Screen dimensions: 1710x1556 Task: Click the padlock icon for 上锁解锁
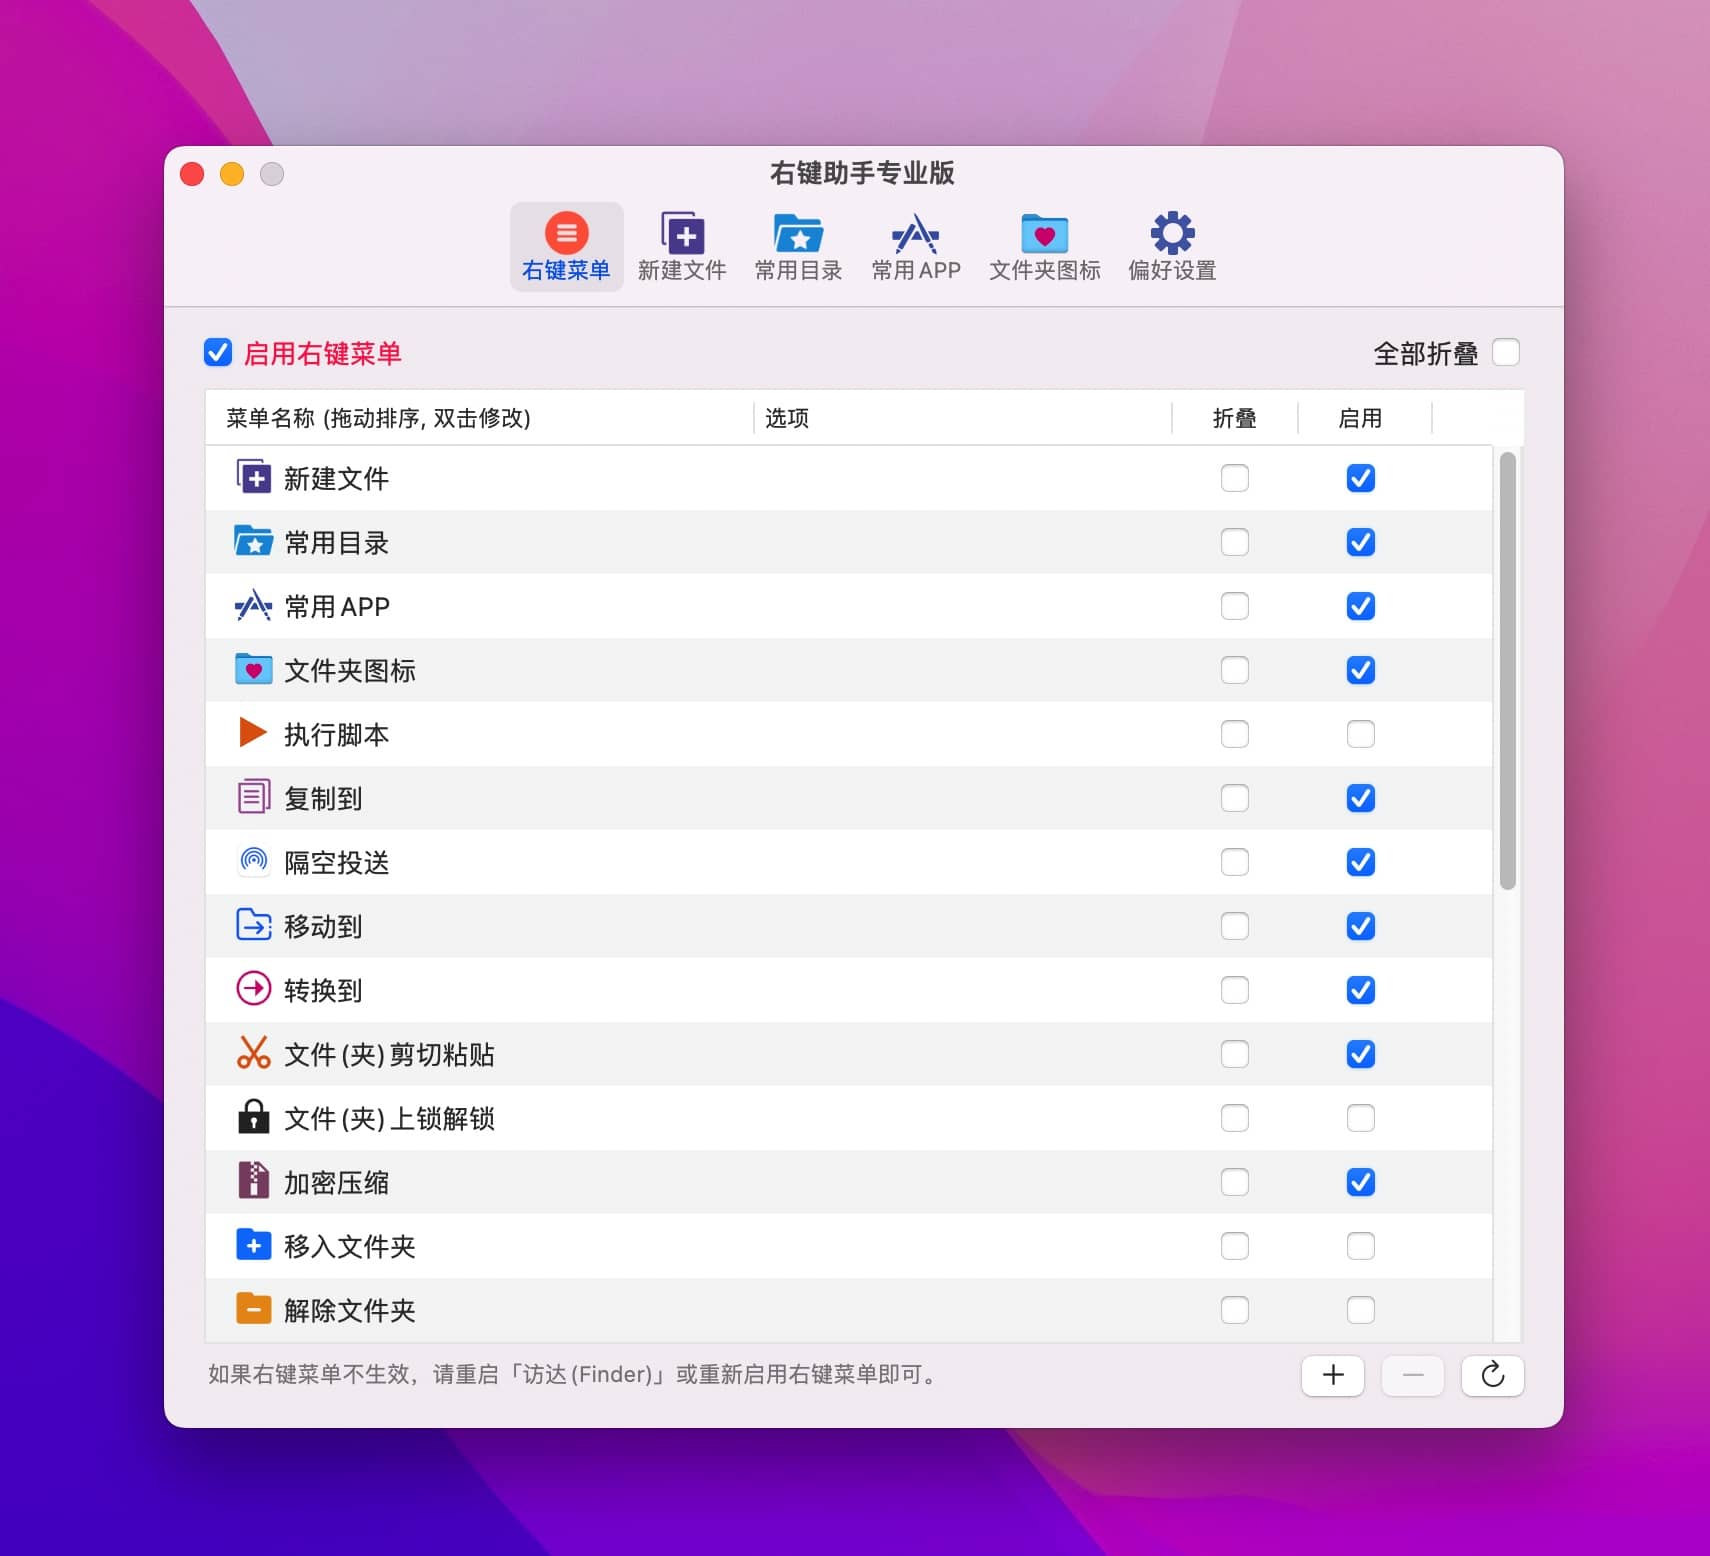[253, 1117]
